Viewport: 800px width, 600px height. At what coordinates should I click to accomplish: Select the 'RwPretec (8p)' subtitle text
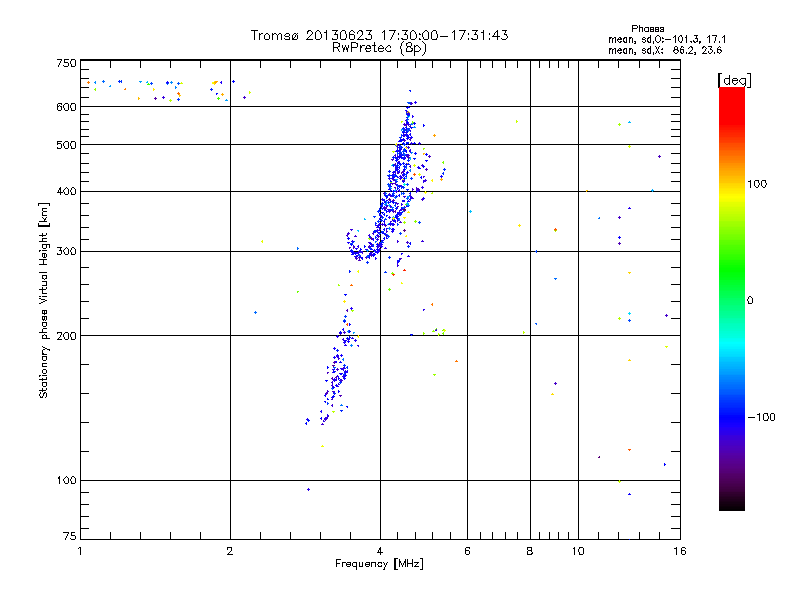pos(380,48)
